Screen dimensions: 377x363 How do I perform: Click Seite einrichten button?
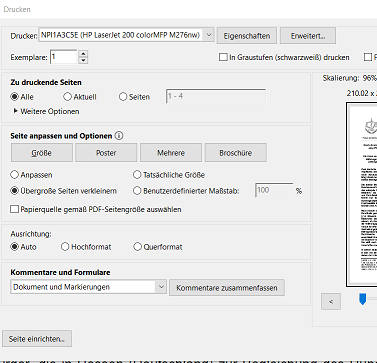coord(37,339)
